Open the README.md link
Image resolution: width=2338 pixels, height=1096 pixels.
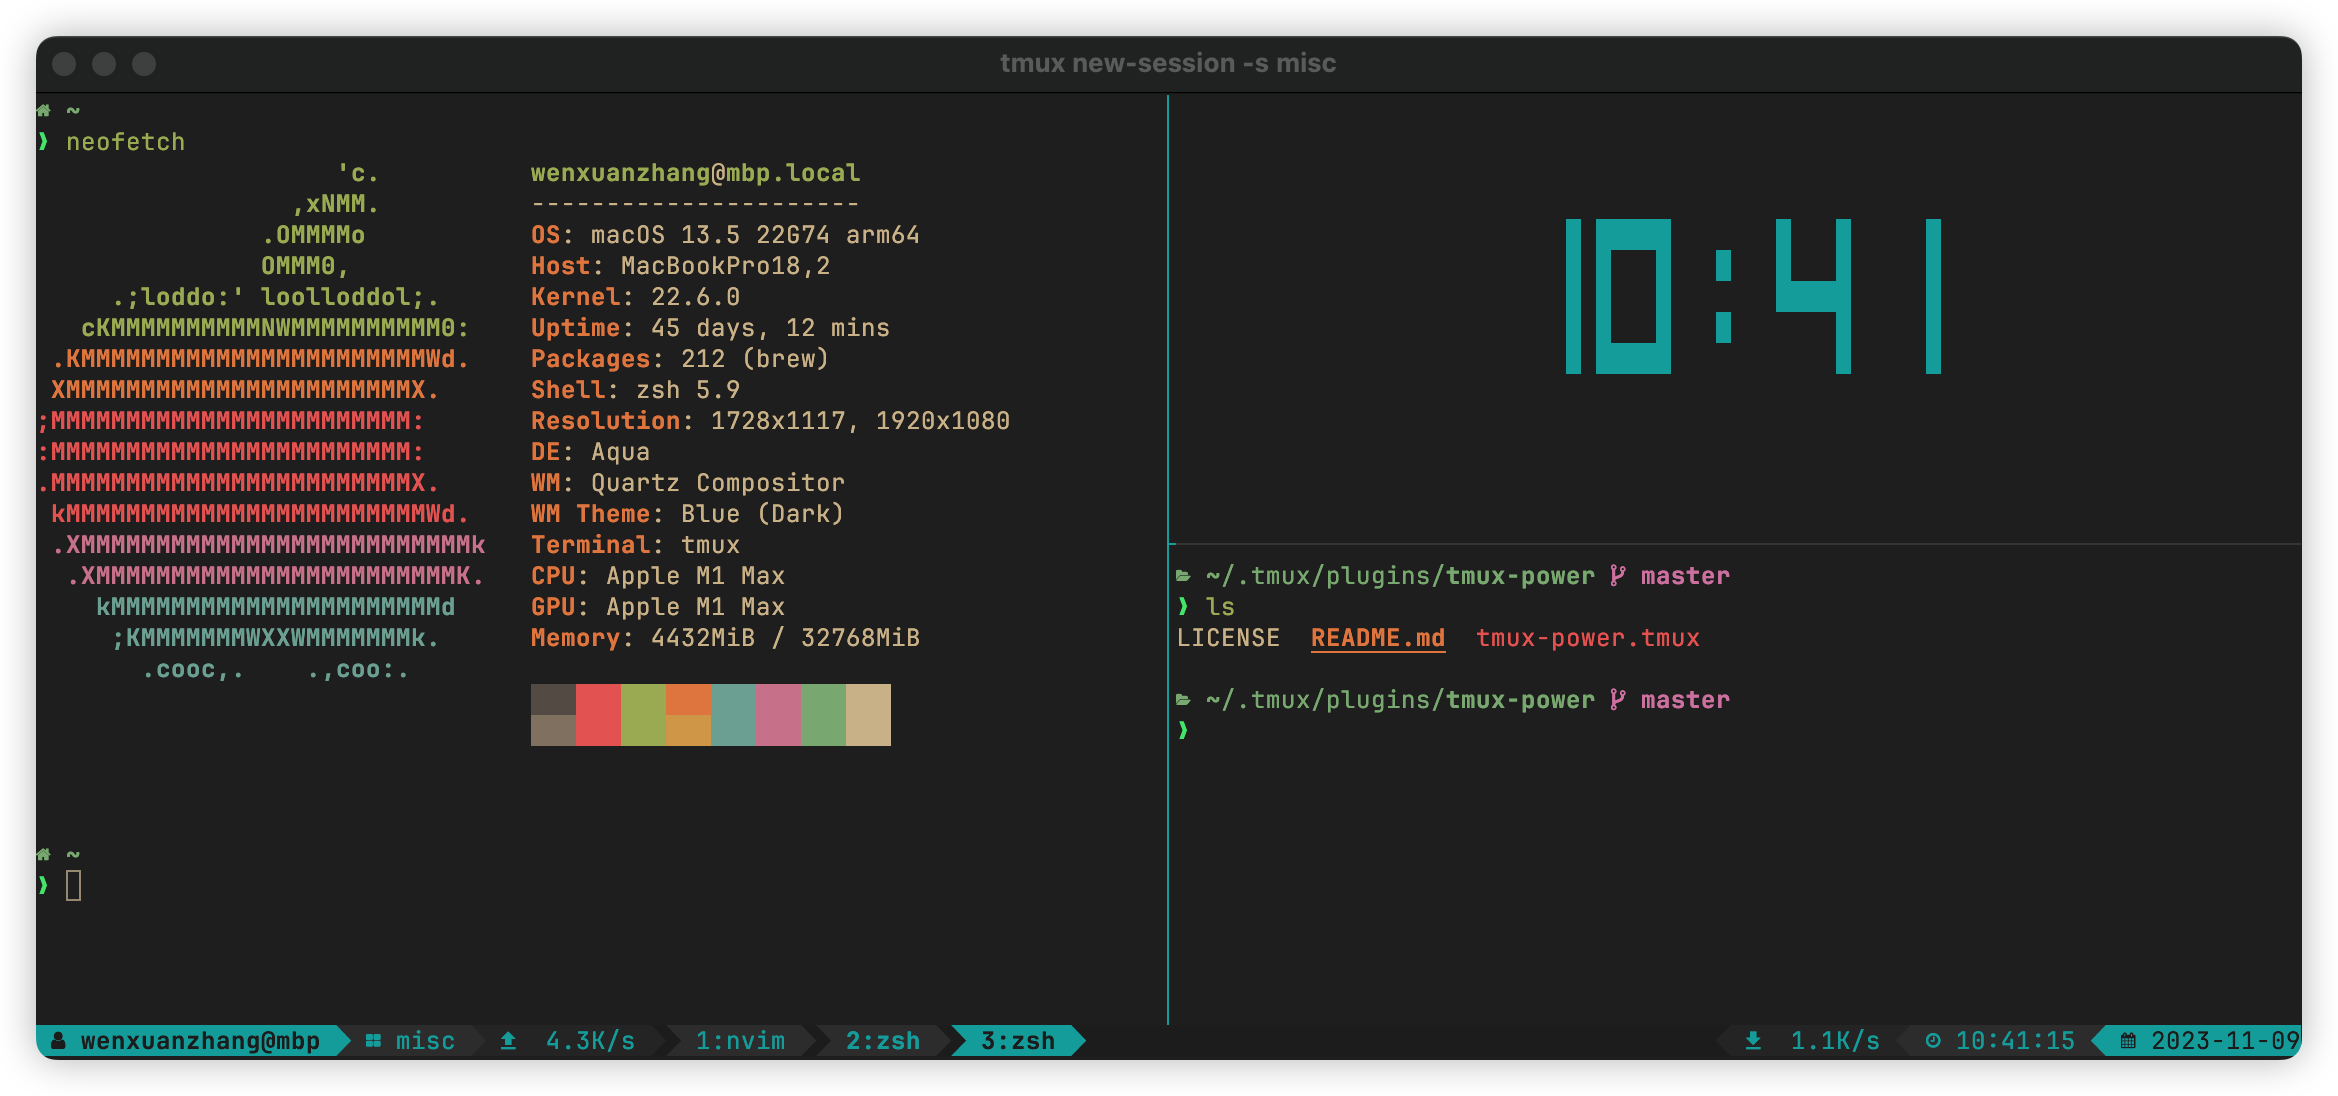point(1377,637)
